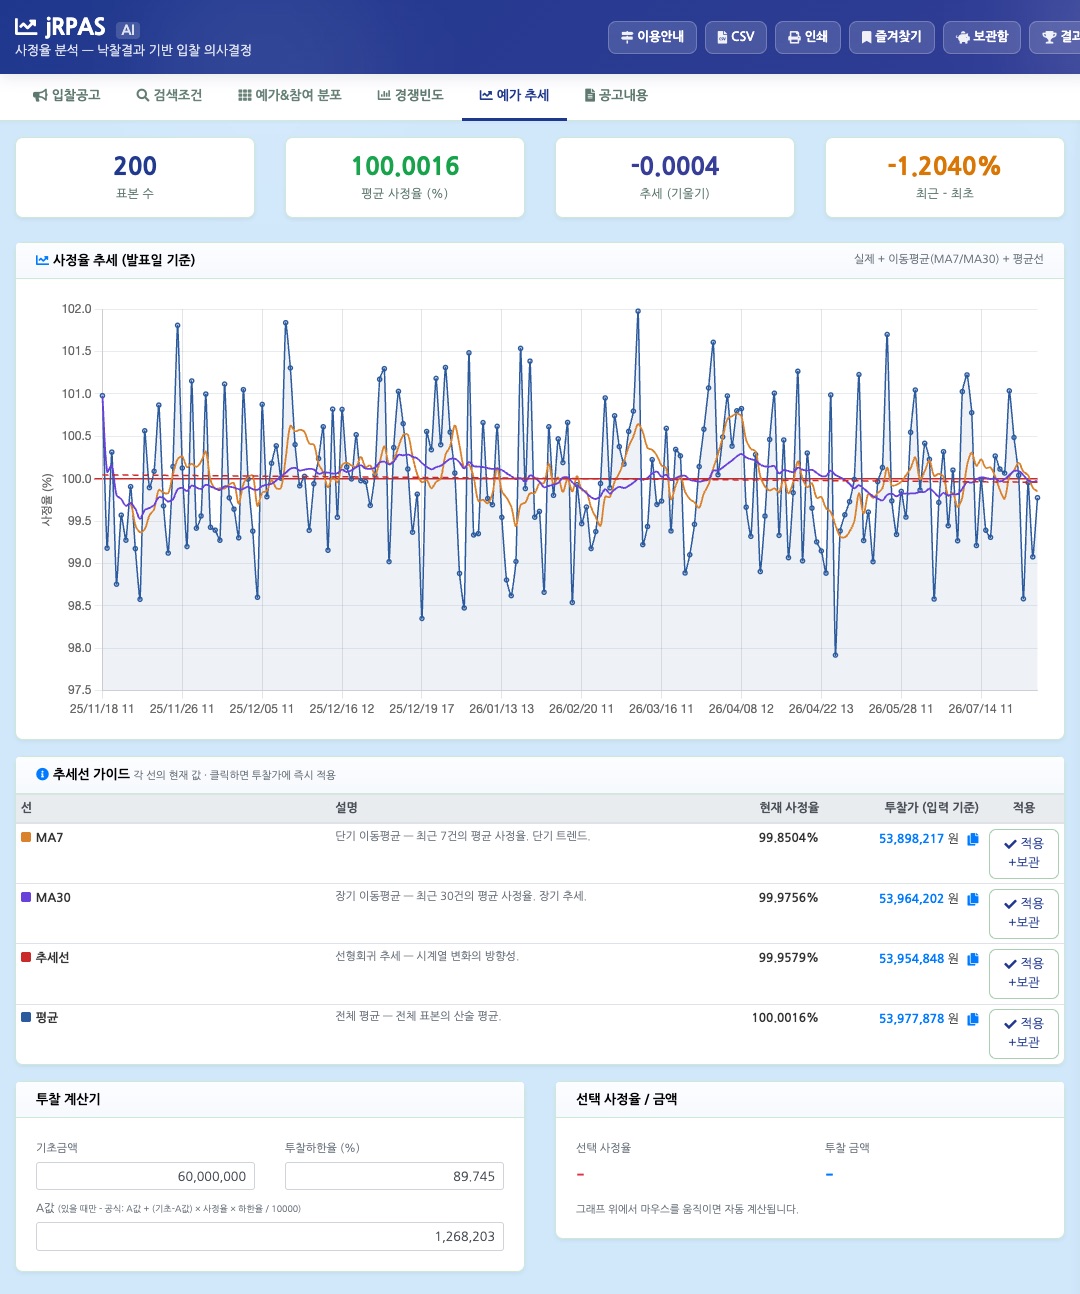Export data with the CSV button
This screenshot has width=1080, height=1294.
pyautogui.click(x=736, y=37)
